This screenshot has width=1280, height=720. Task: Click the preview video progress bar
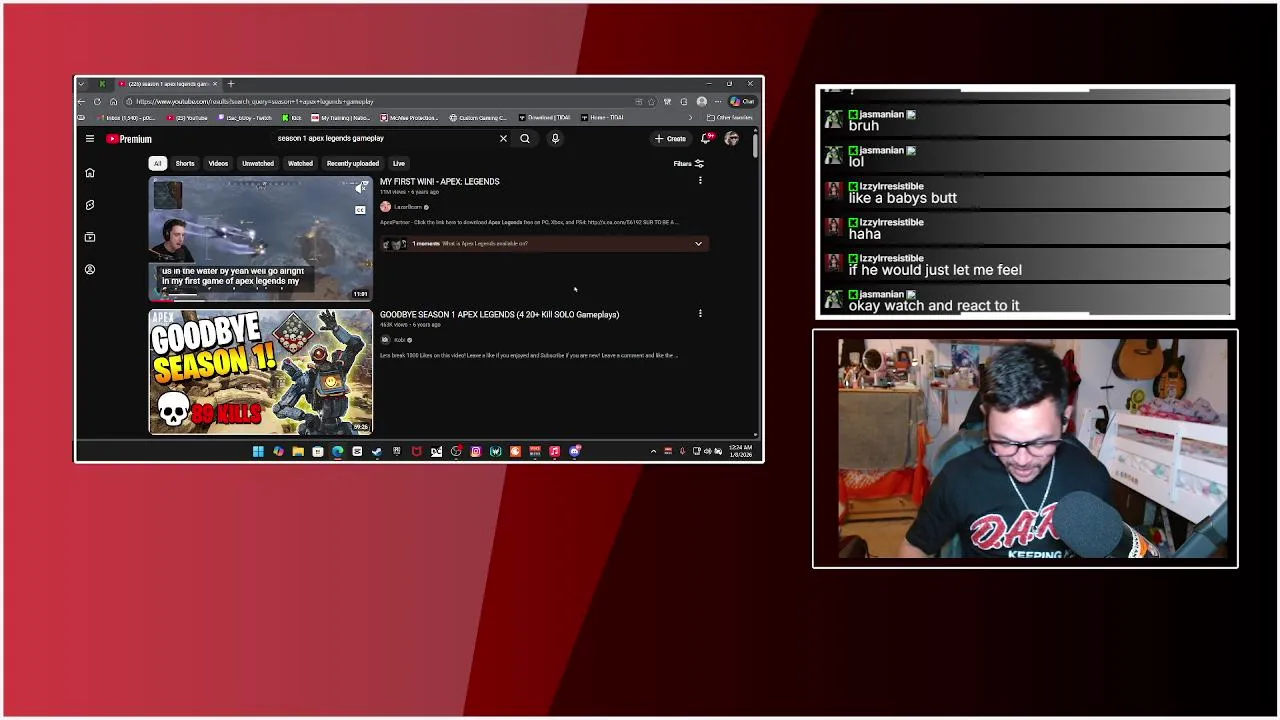tap(260, 299)
